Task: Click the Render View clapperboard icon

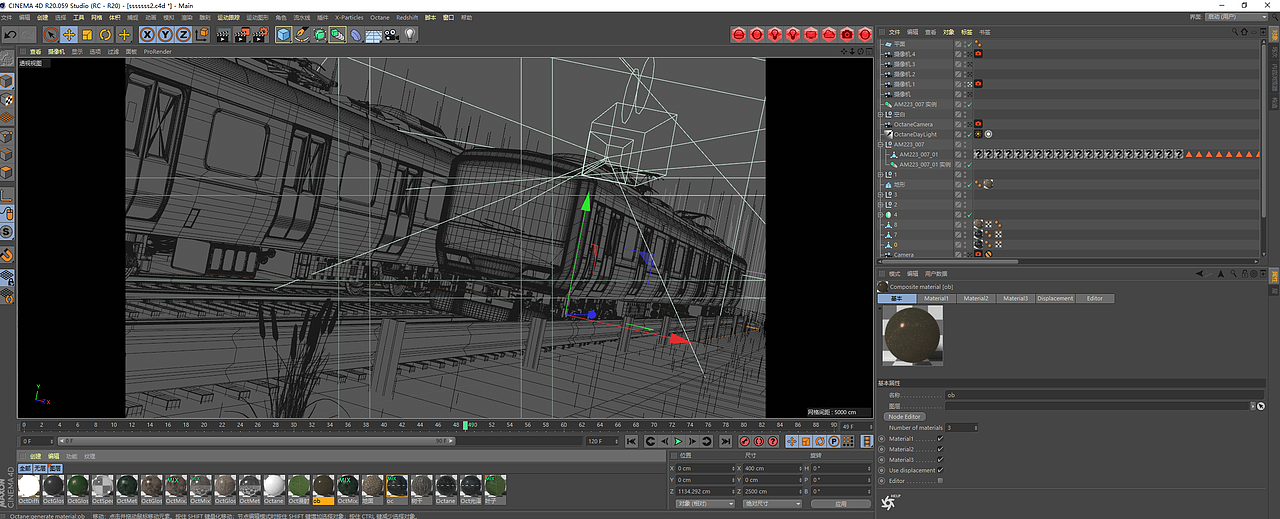Action: [223, 34]
